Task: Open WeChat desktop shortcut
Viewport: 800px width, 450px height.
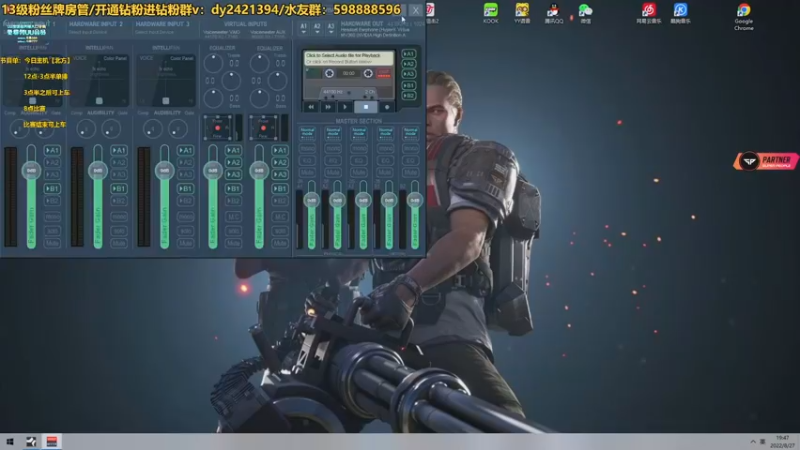Action: pos(585,13)
